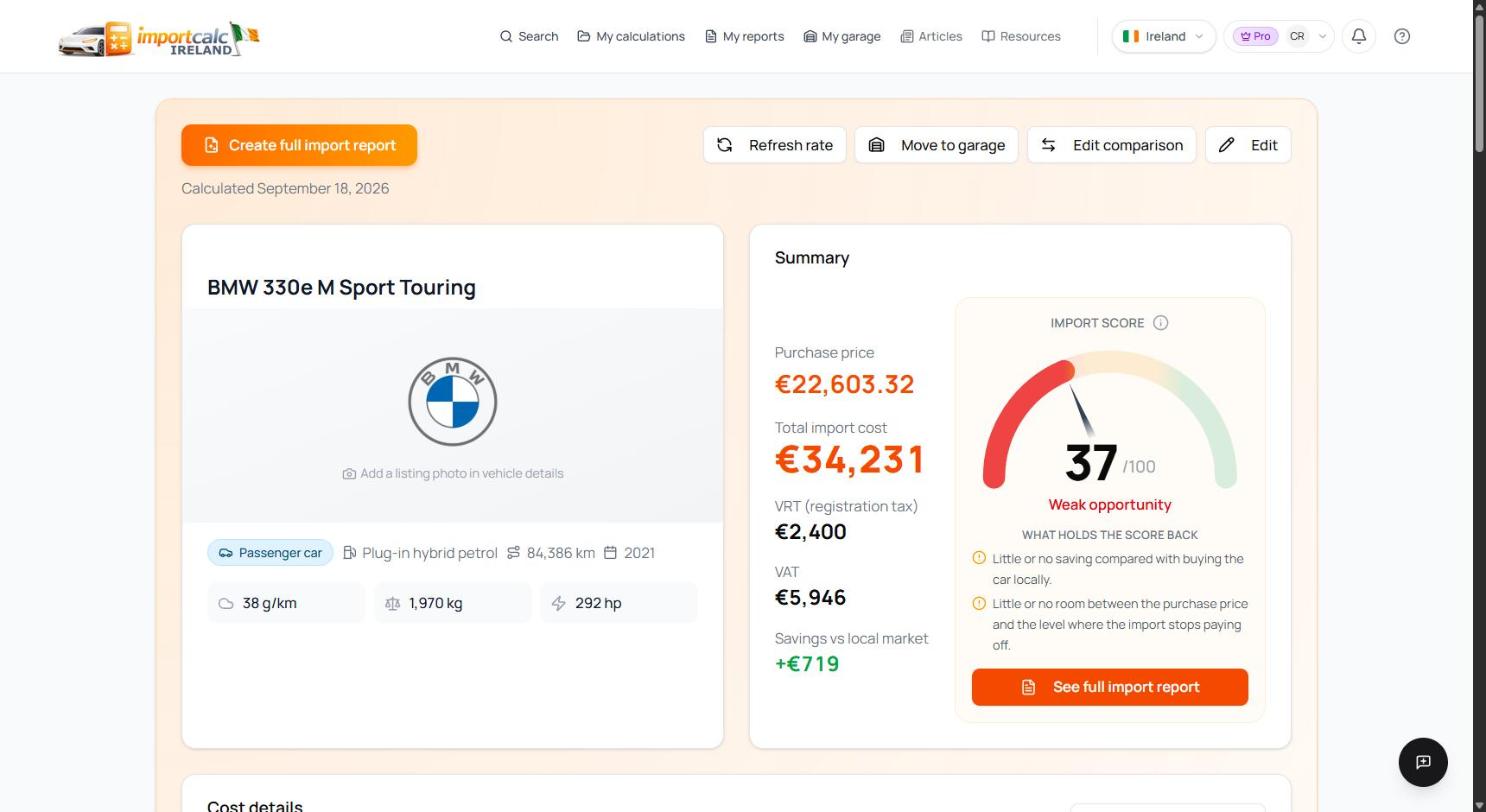Click the purchase price €22,603.32
This screenshot has height=812, width=1486.
[844, 384]
